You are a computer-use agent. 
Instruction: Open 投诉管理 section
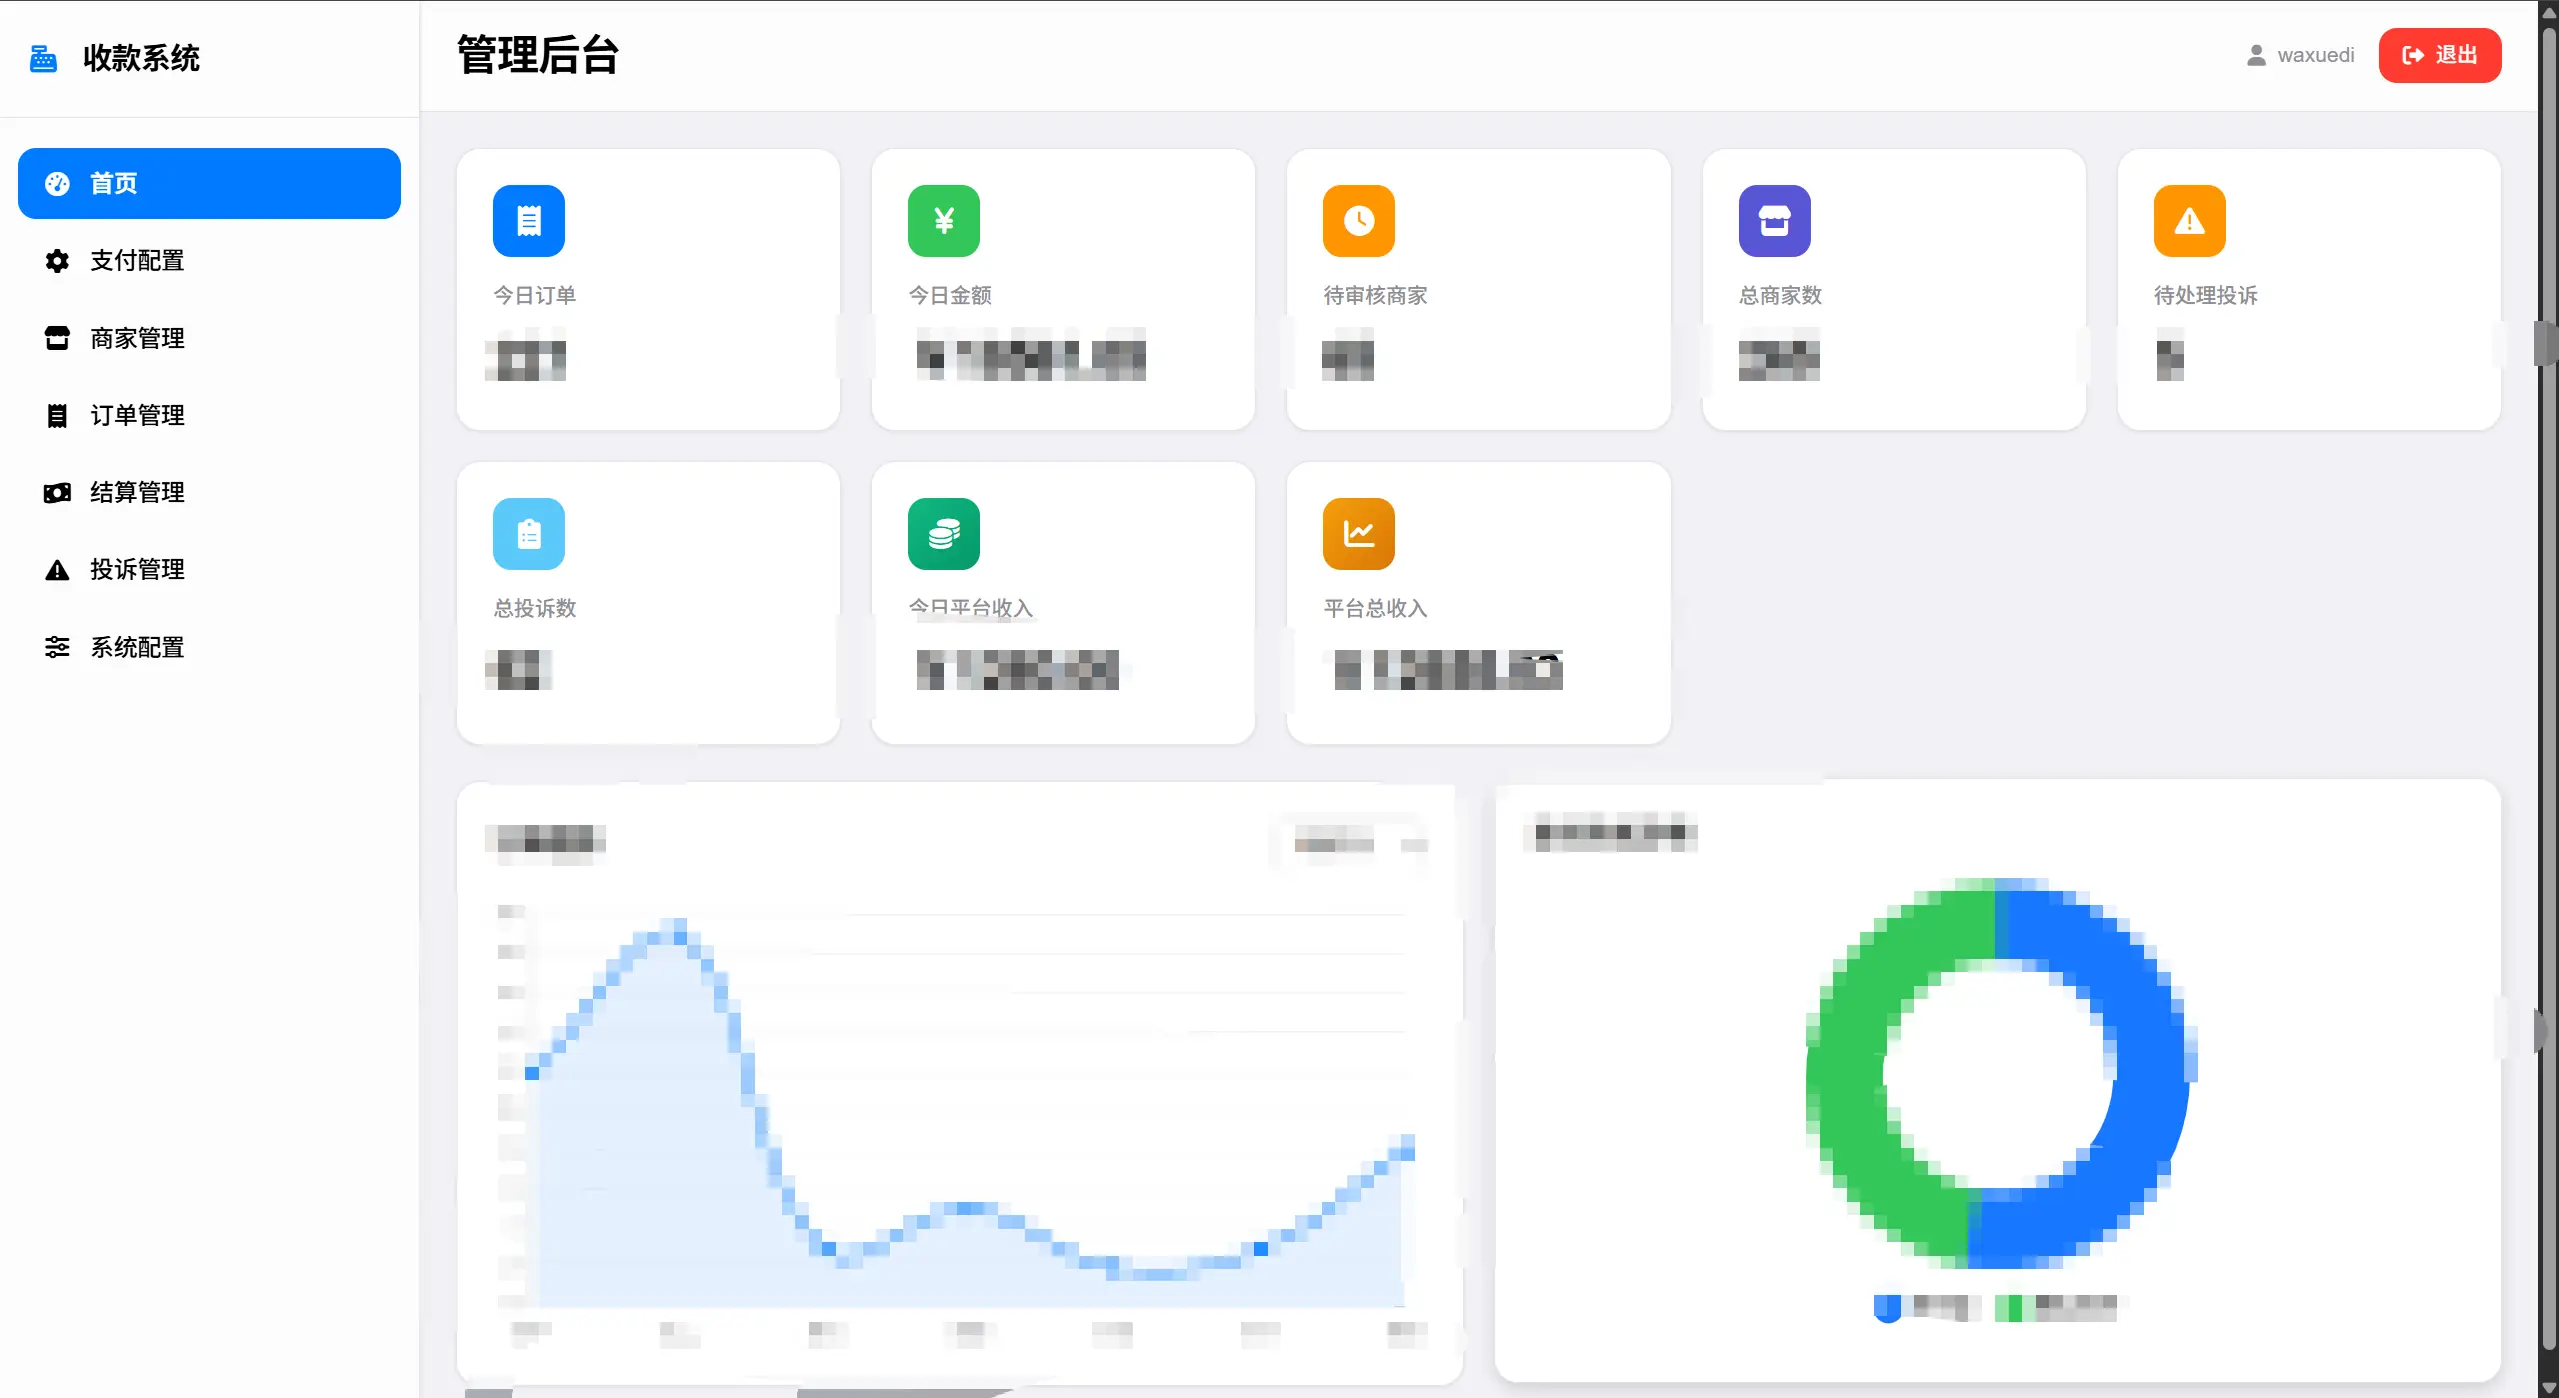point(137,569)
